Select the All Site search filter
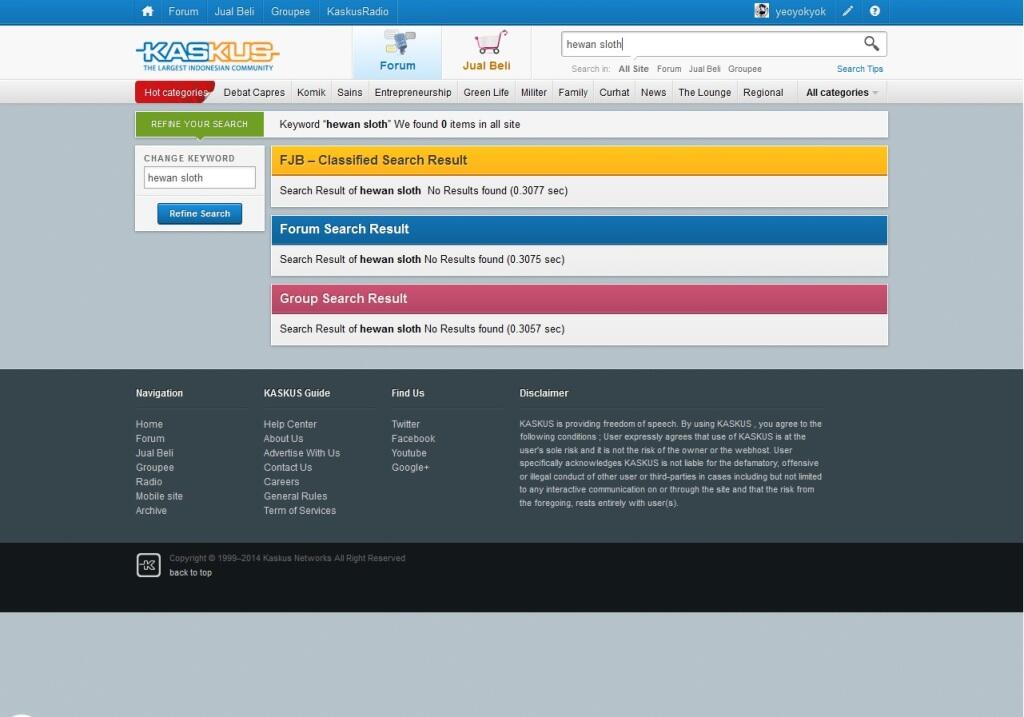The width and height of the screenshot is (1024, 717). coord(633,69)
